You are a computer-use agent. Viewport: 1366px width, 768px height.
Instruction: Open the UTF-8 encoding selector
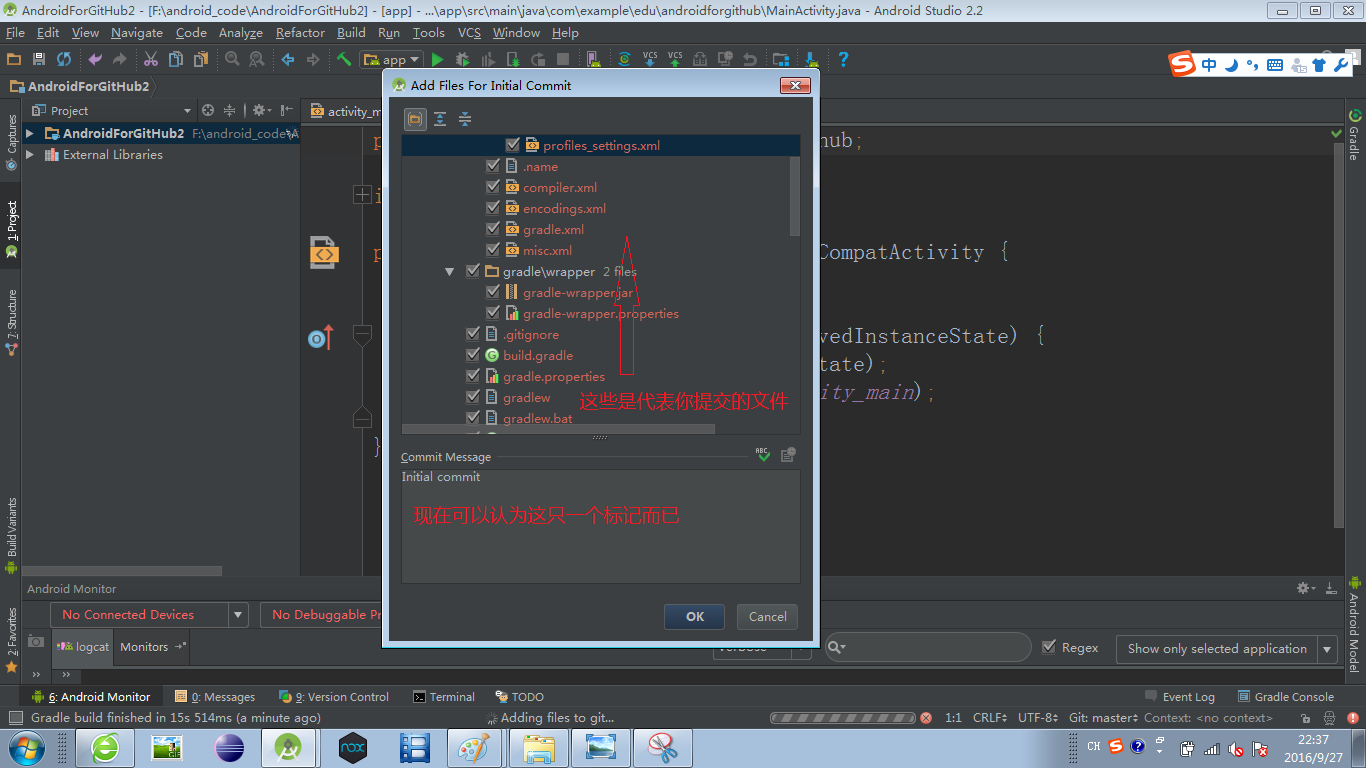pyautogui.click(x=1038, y=717)
